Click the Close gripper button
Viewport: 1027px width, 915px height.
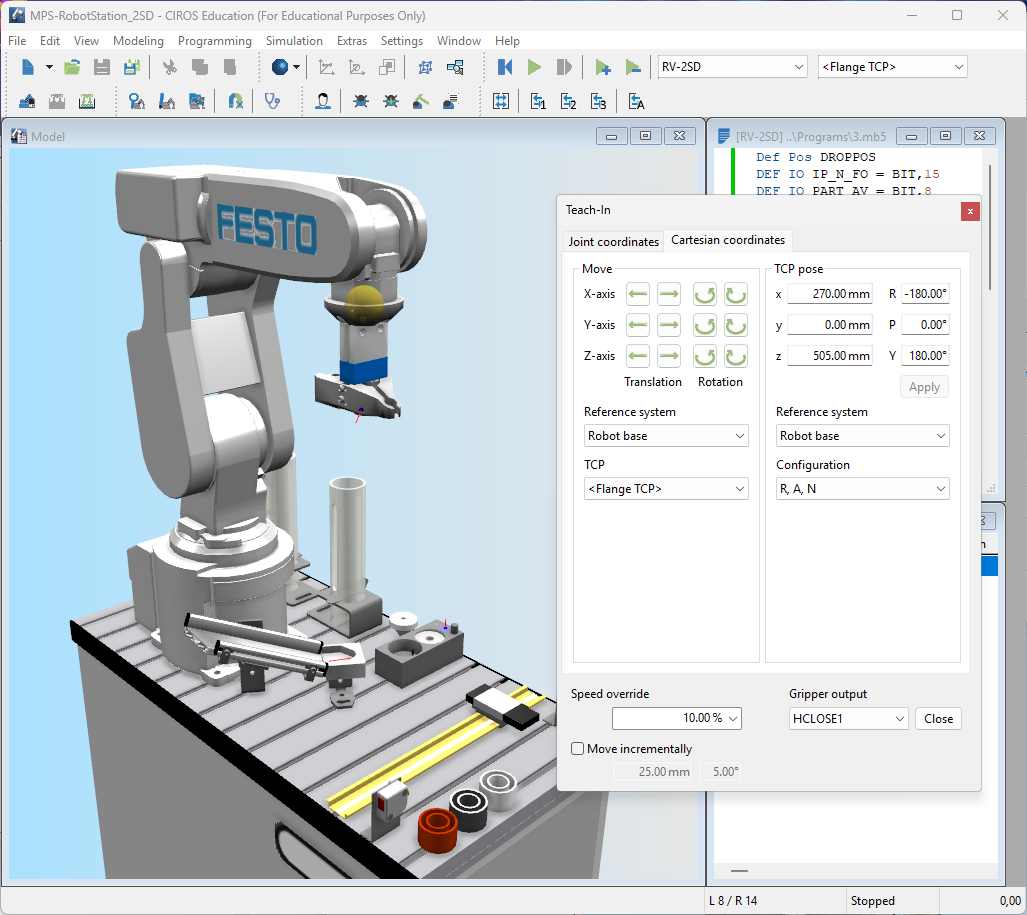938,719
